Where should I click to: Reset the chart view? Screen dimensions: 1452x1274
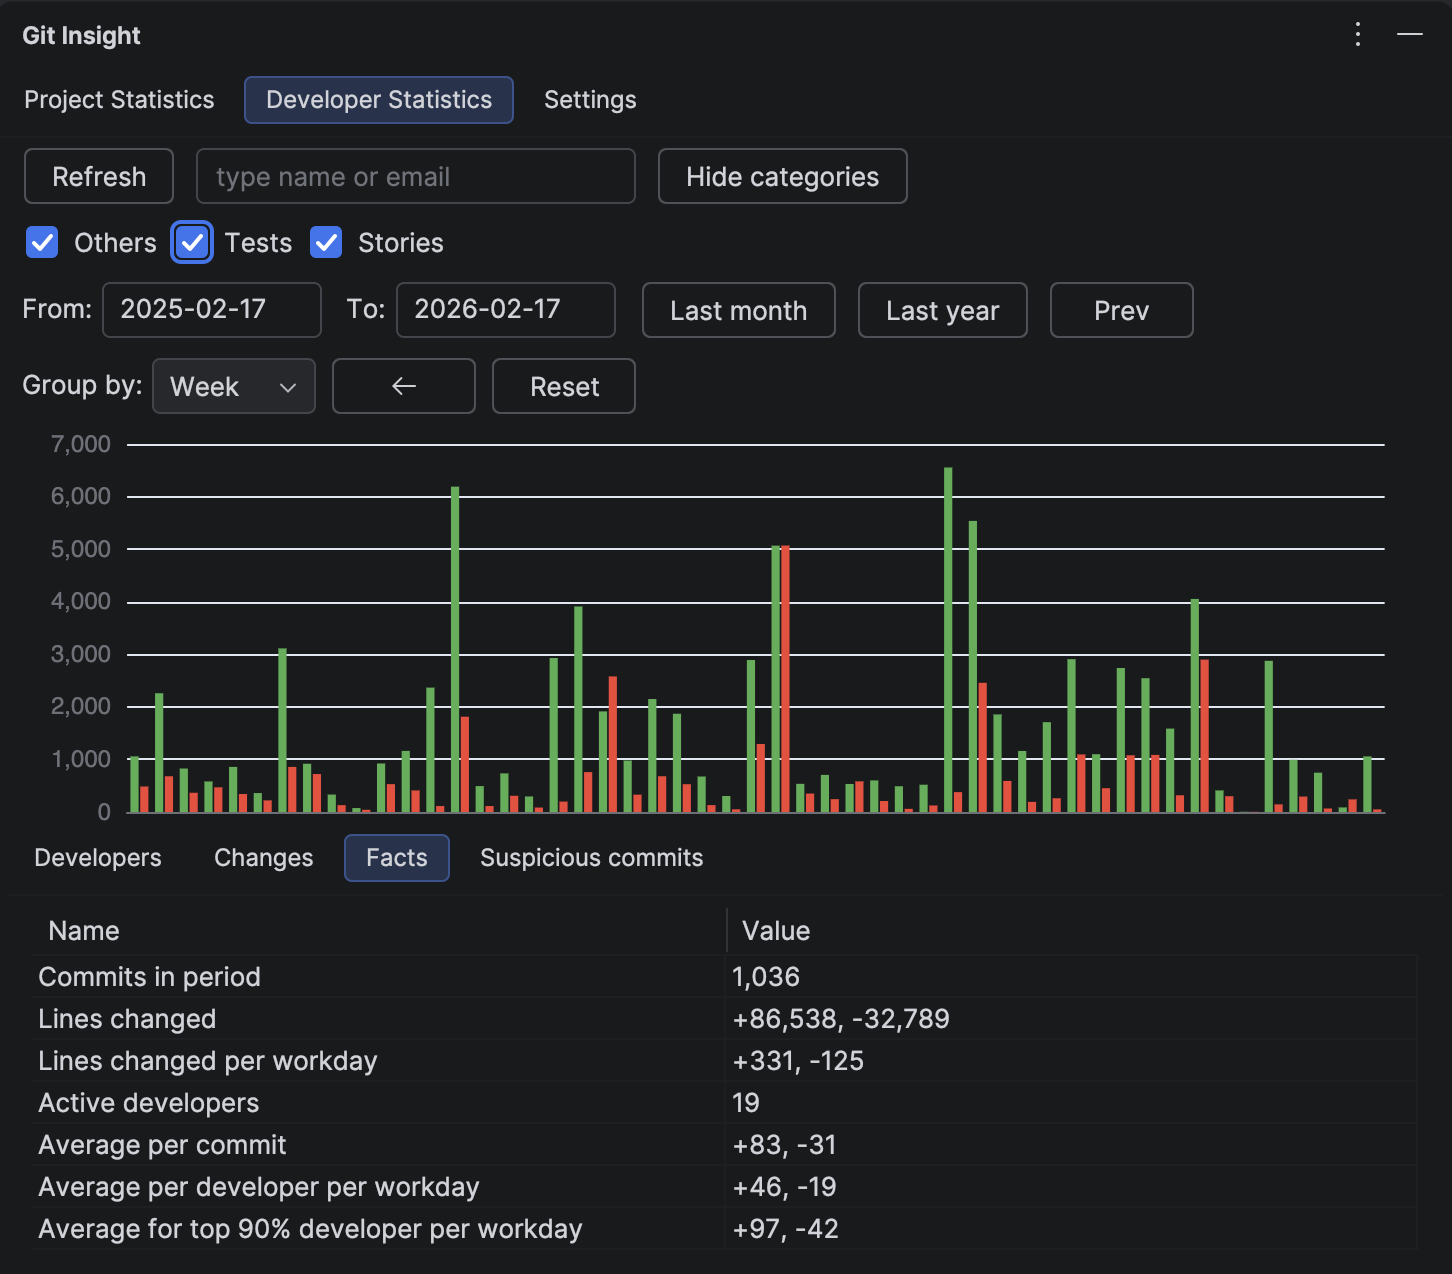click(563, 386)
